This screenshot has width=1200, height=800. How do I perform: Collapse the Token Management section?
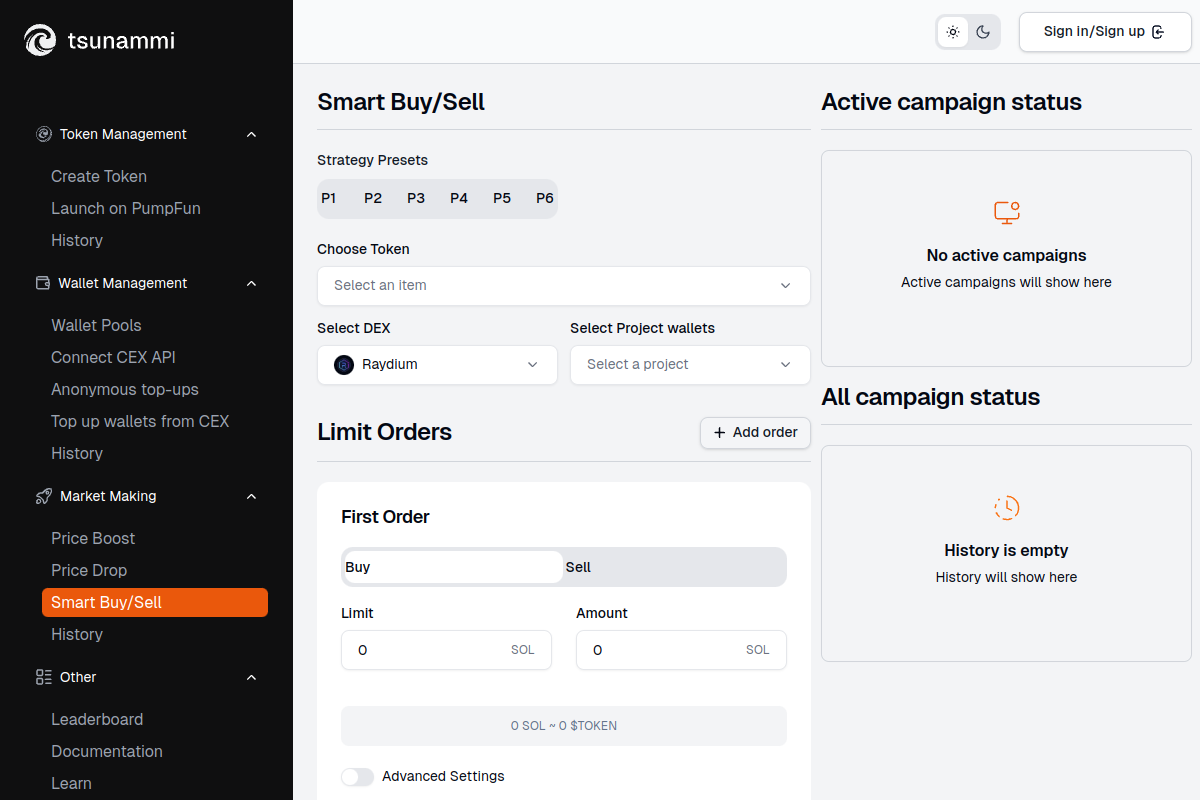(x=251, y=134)
